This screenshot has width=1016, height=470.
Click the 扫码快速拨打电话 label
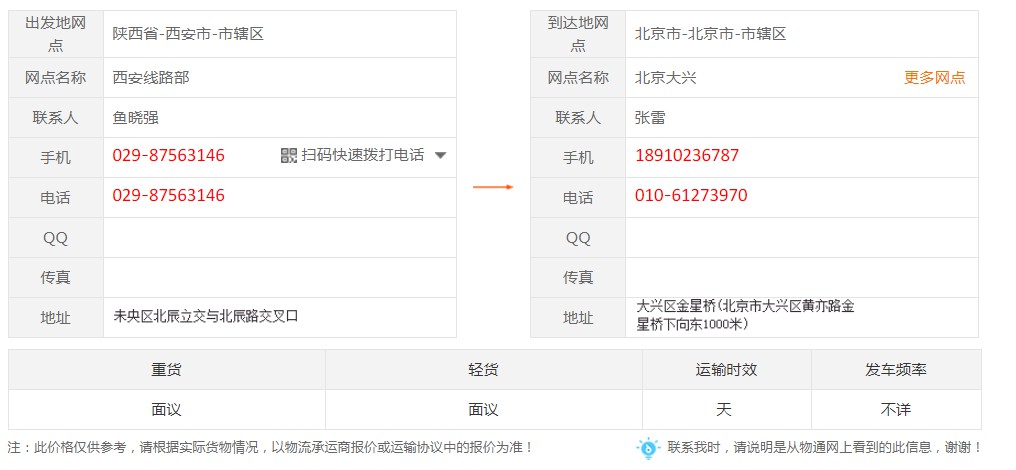363,156
